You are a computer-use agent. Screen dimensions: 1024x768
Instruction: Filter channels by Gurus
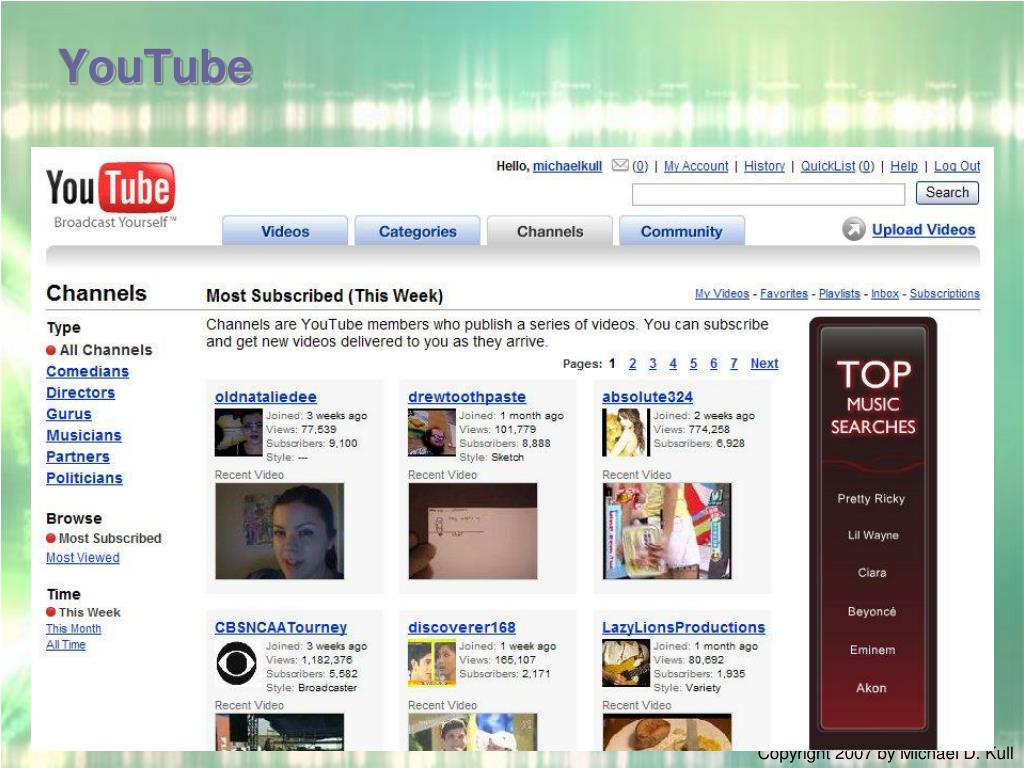point(69,414)
